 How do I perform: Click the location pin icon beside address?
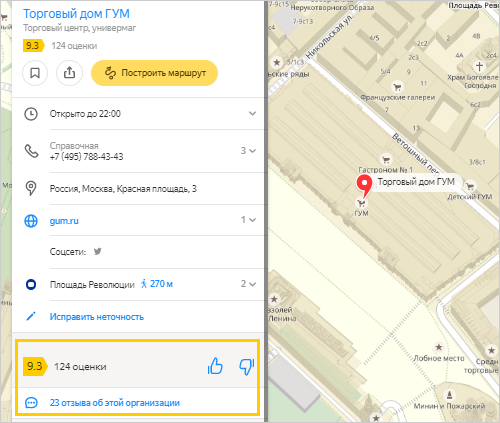(31, 188)
